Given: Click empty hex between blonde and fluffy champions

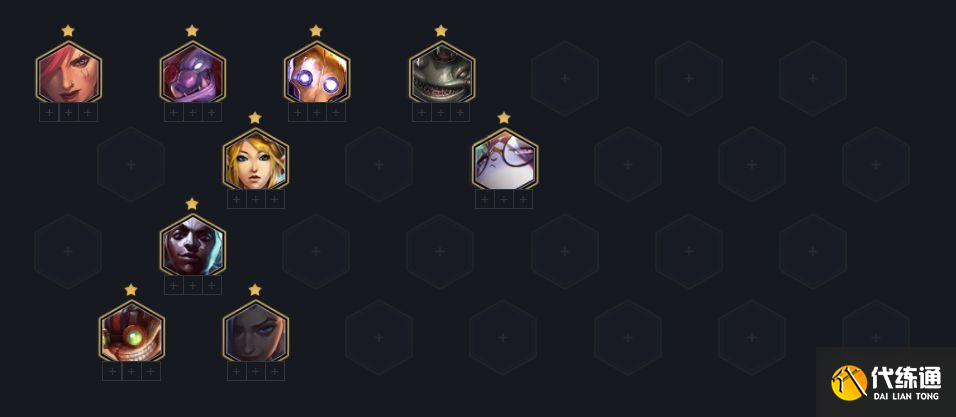Looking at the screenshot, I should (379, 165).
